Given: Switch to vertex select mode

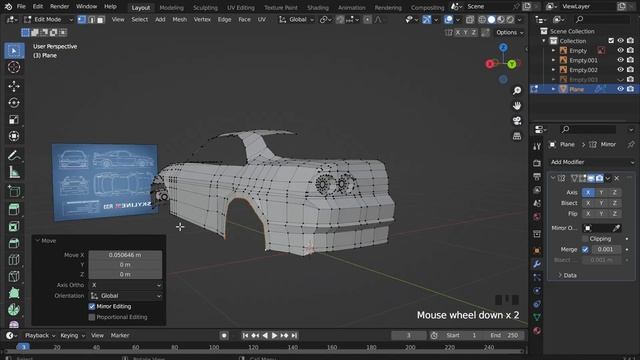Looking at the screenshot, I should [x=82, y=20].
